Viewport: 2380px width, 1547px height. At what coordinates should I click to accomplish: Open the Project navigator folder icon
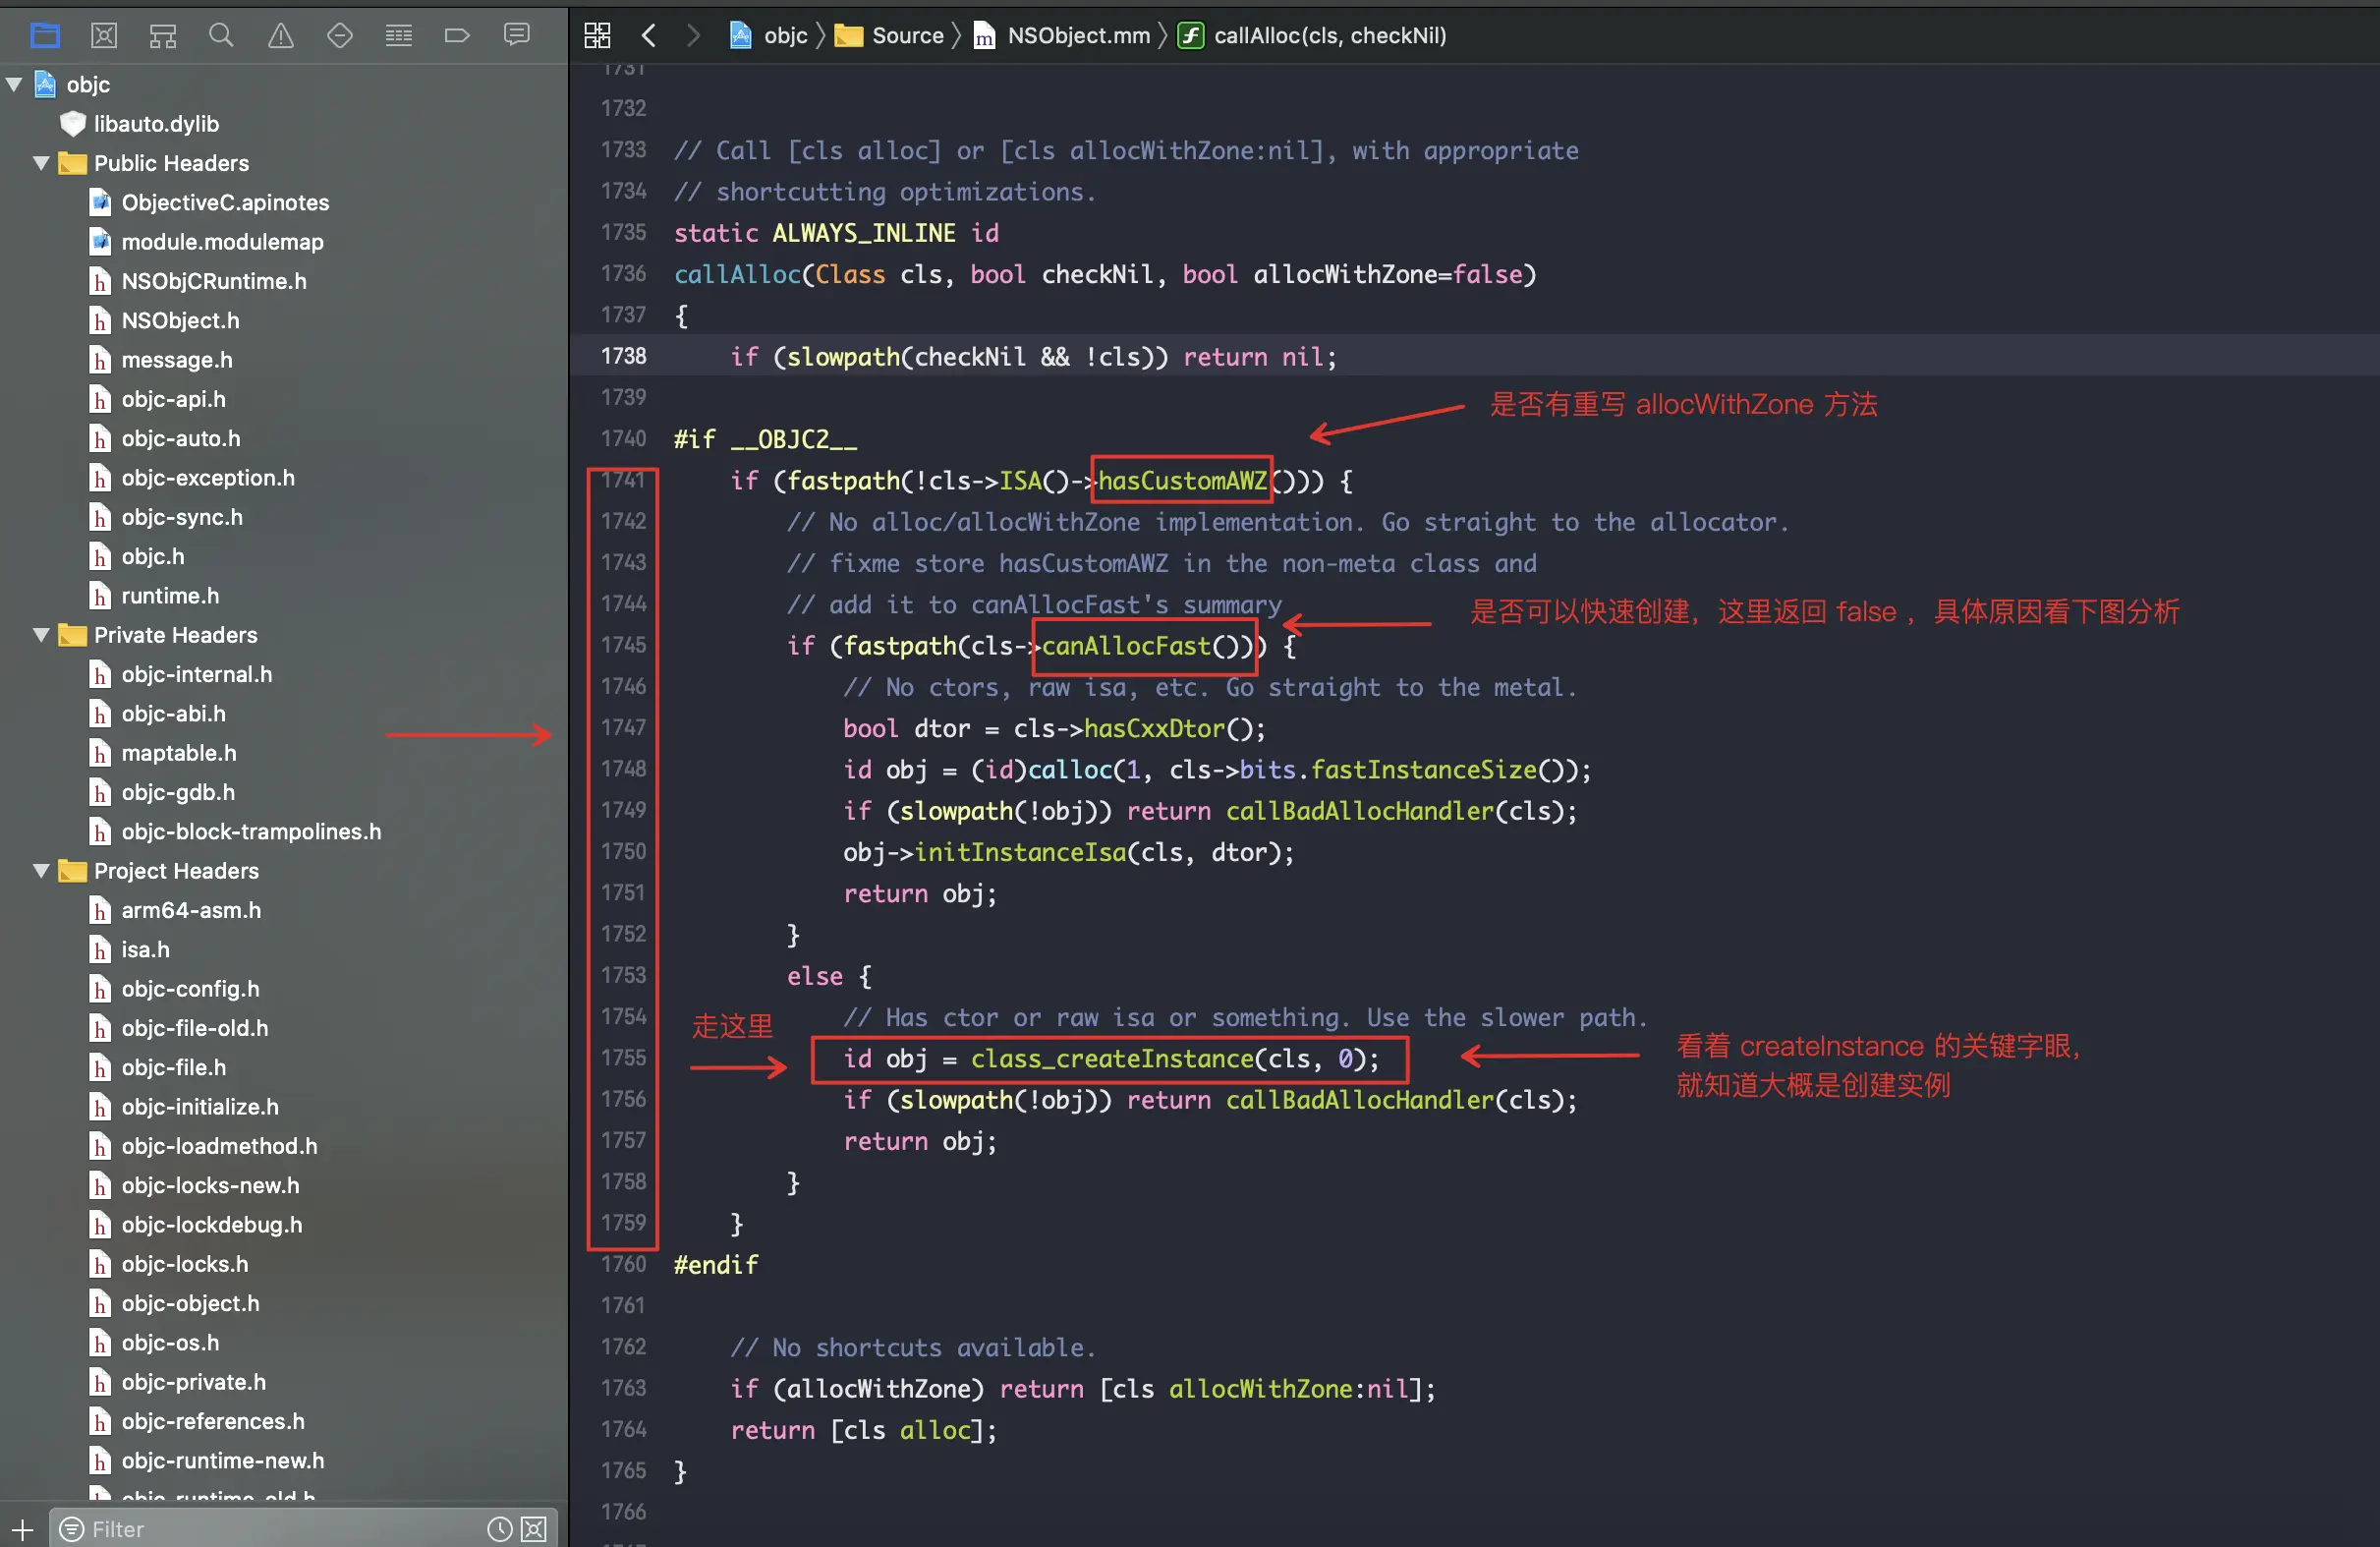pyautogui.click(x=45, y=36)
